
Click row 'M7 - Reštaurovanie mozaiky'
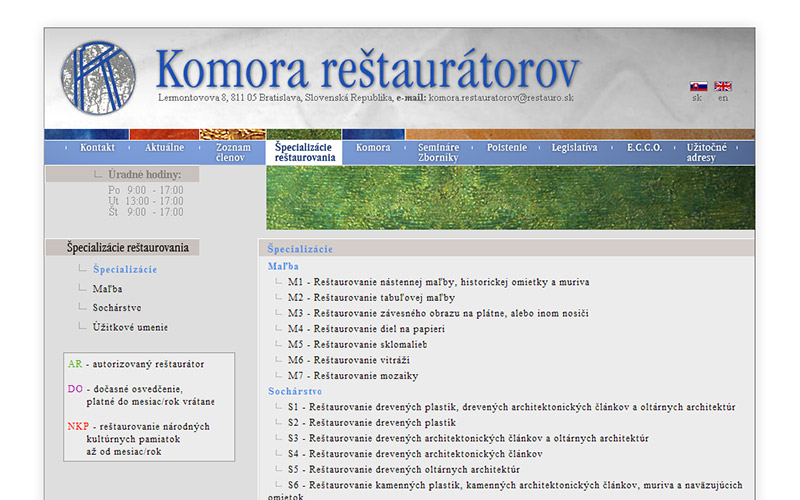[353, 376]
